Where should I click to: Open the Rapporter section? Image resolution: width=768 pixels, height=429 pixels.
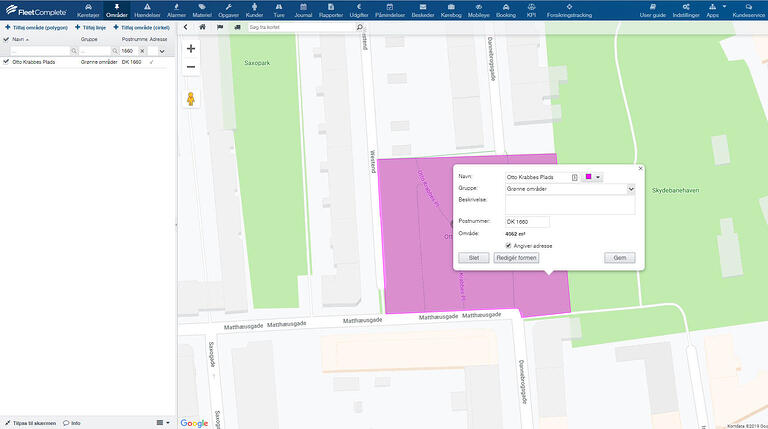coord(331,10)
